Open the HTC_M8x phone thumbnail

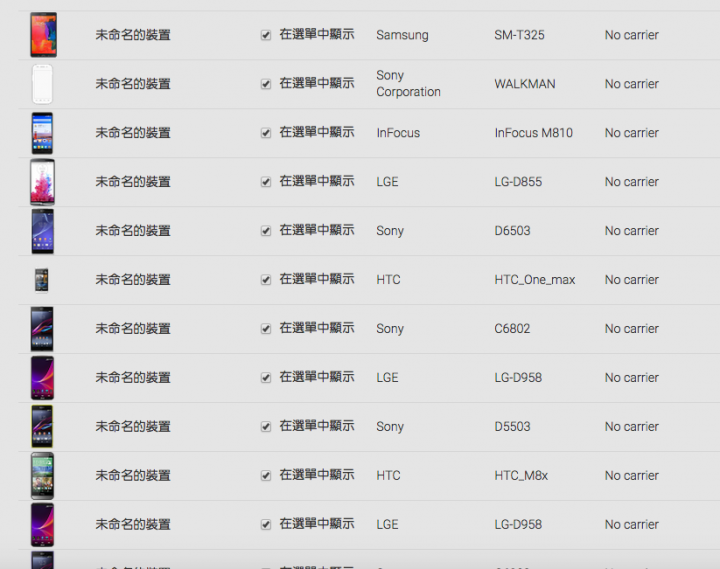(x=42, y=476)
